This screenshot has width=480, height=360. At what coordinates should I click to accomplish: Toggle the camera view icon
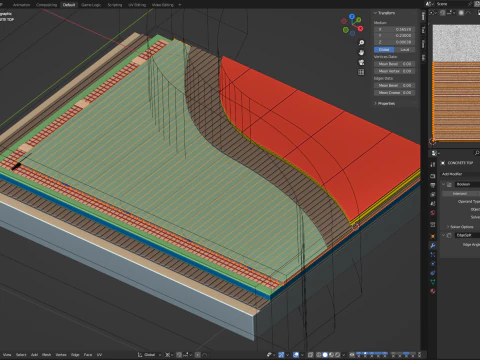click(x=361, y=62)
